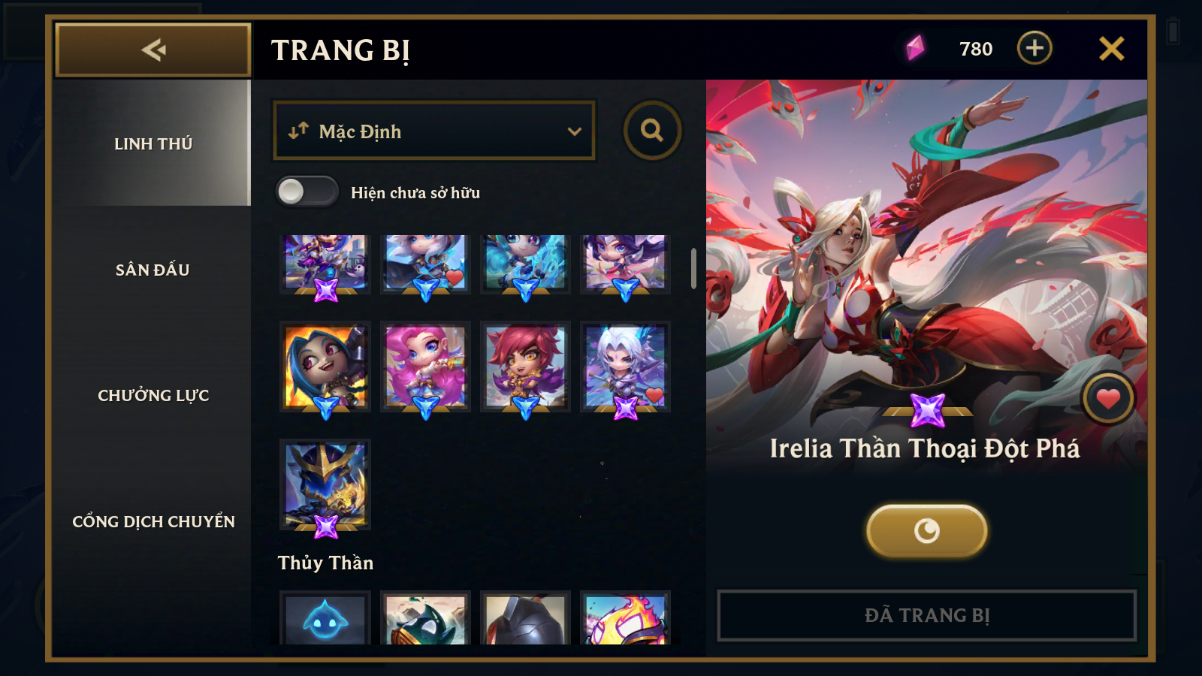The height and width of the screenshot is (676, 1202).
Task: Click the thumbnail list scrollbar
Action: pos(694,267)
